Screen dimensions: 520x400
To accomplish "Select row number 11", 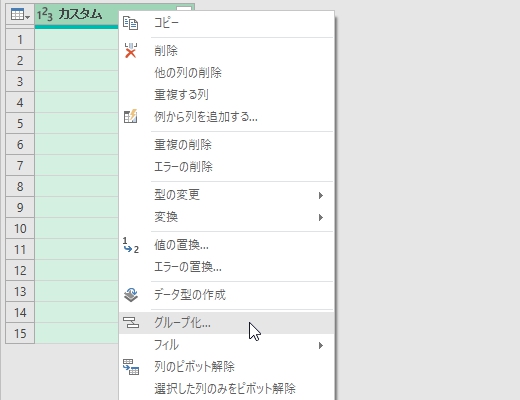I will tap(20, 250).
